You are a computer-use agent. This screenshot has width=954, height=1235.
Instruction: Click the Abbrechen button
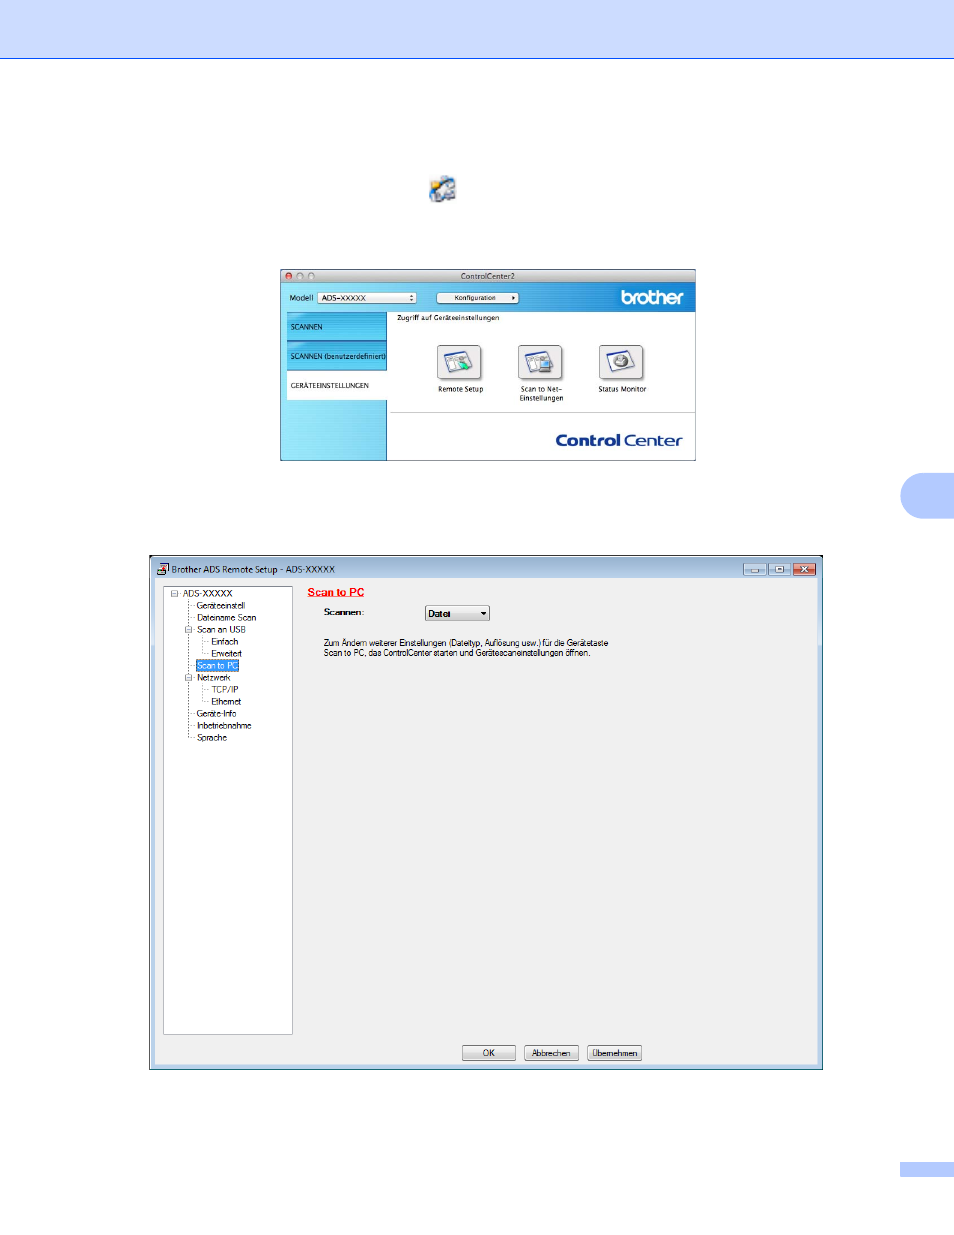click(x=551, y=1053)
